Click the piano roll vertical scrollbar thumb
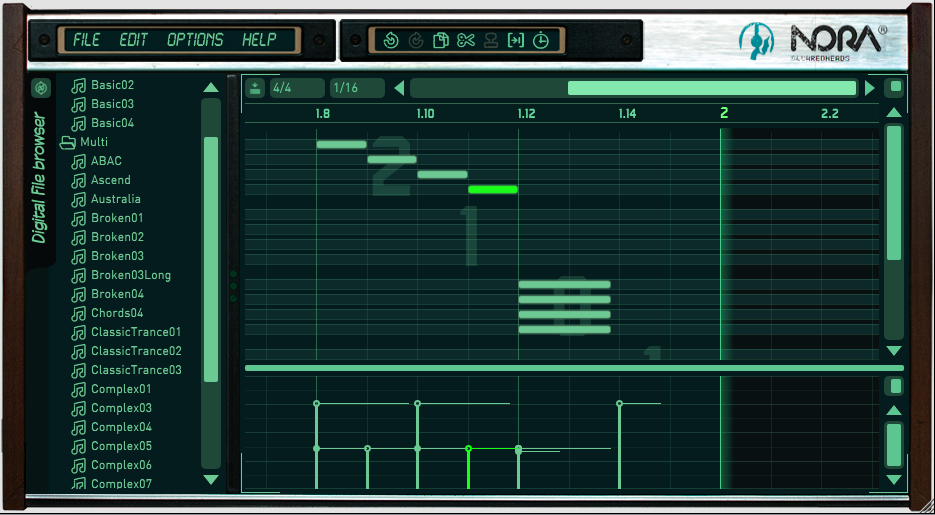This screenshot has width=935, height=515. [x=894, y=193]
